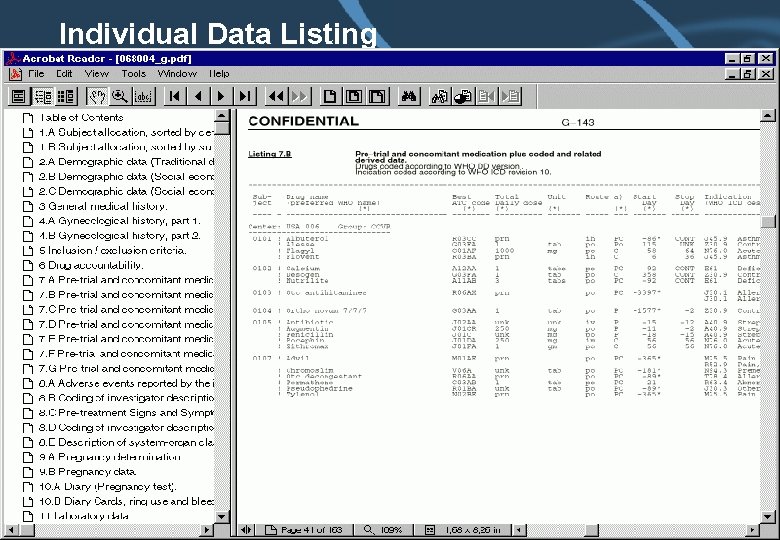
Task: Open bookmark 11 Laboratory data
Action: click(84, 516)
